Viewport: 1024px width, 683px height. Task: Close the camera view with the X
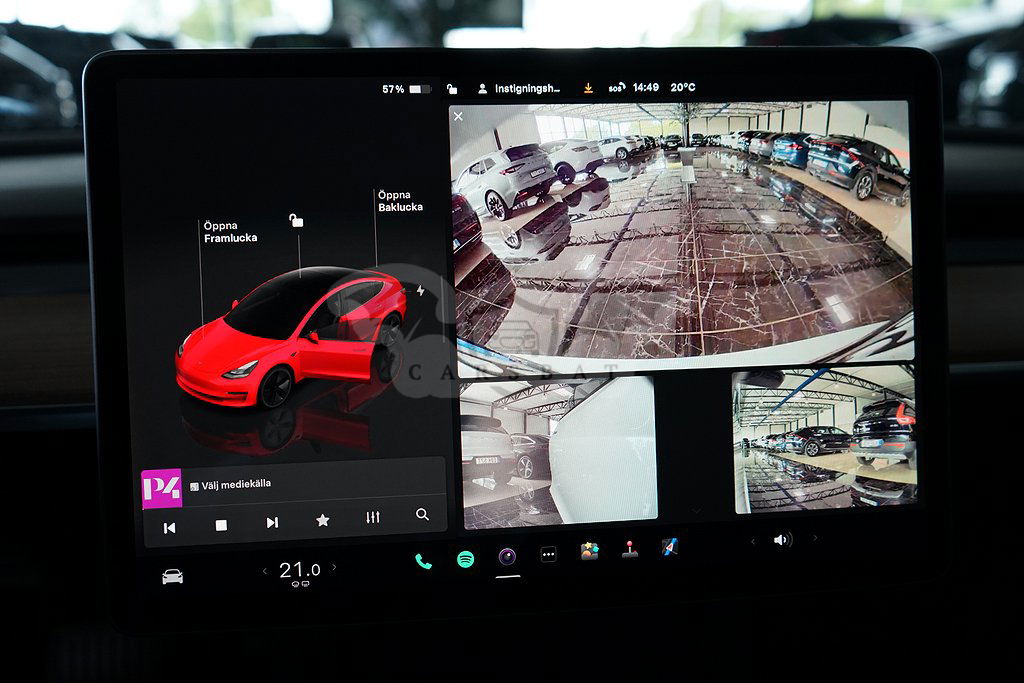(458, 117)
